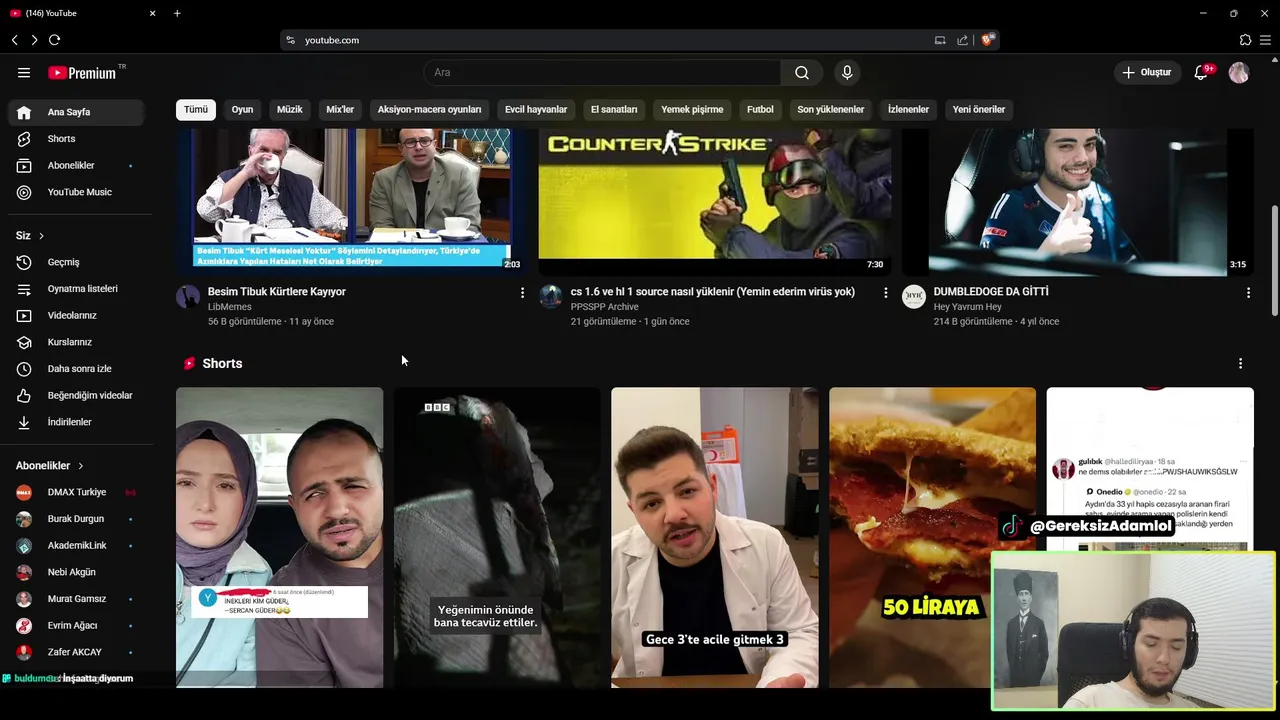Go back with browser back arrow
Viewport: 1280px width, 720px height.
point(14,40)
